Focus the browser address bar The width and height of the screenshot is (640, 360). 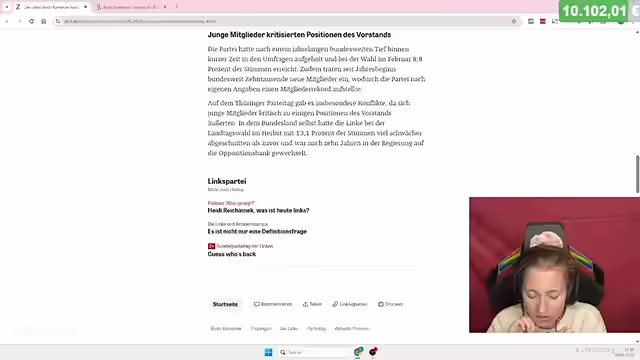point(286,21)
